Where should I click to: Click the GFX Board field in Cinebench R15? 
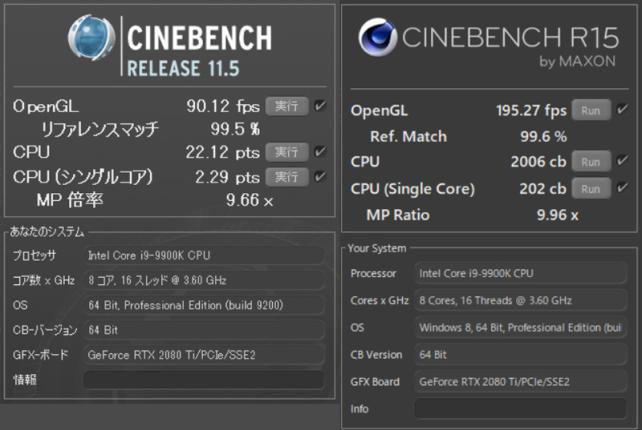(520, 382)
